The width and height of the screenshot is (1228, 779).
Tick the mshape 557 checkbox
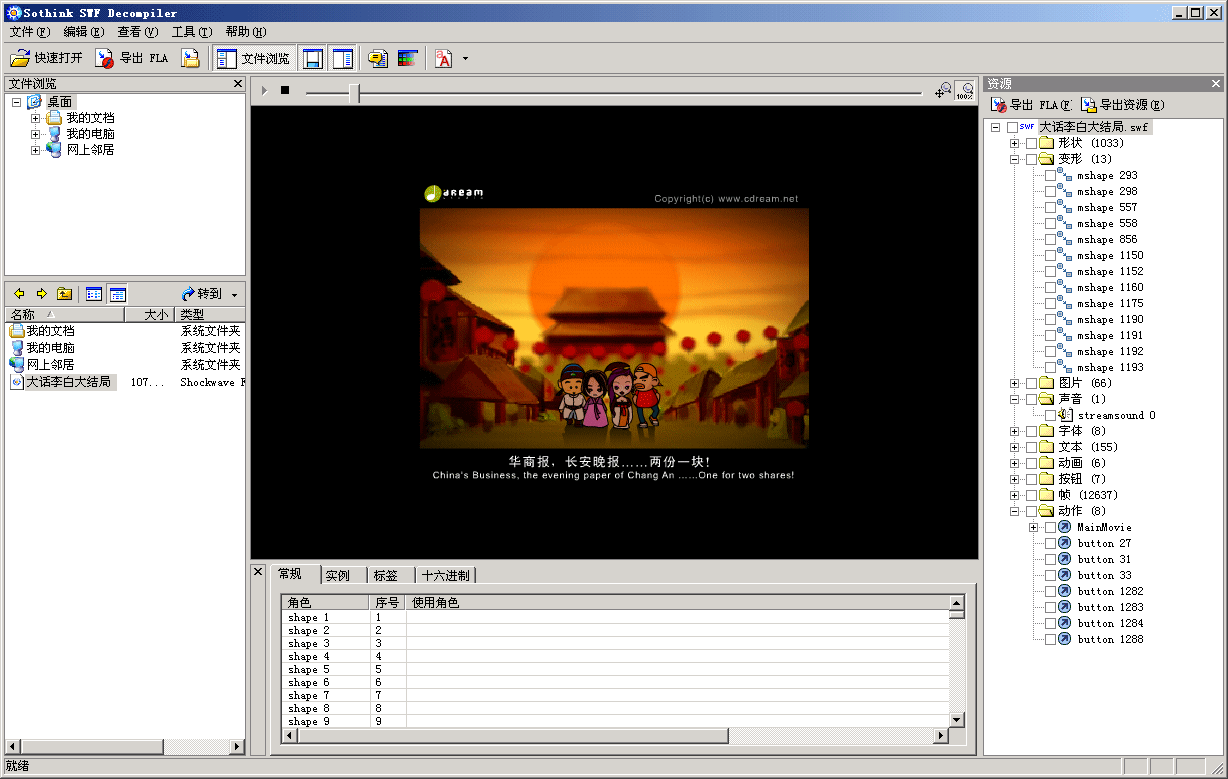pos(1050,207)
